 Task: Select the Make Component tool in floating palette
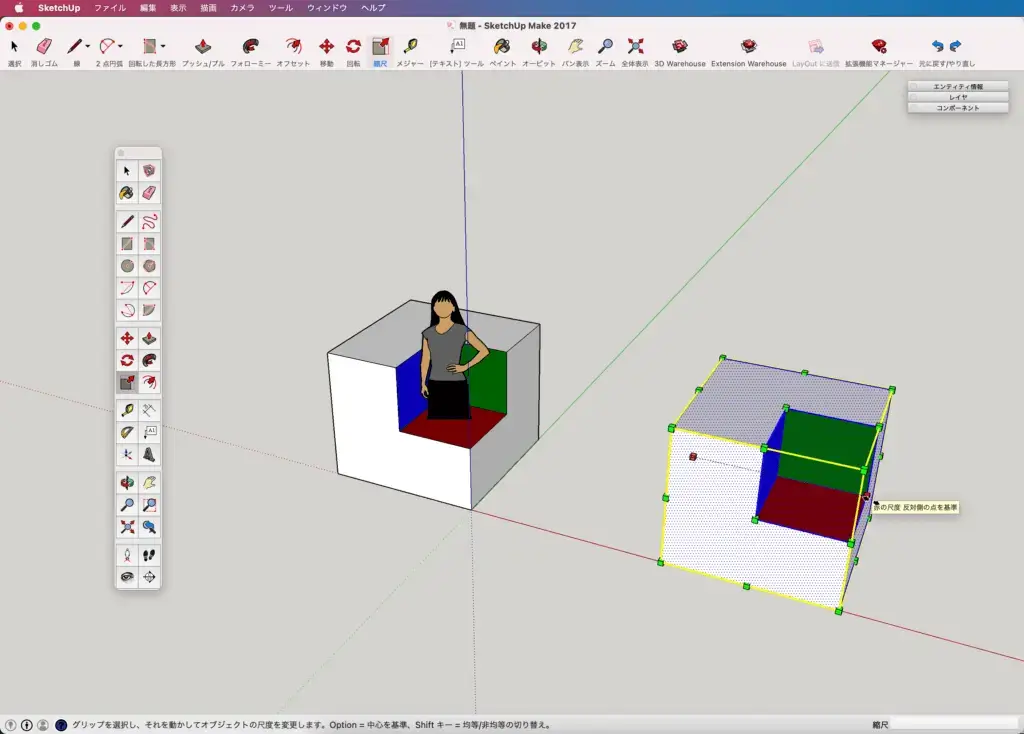(x=150, y=170)
